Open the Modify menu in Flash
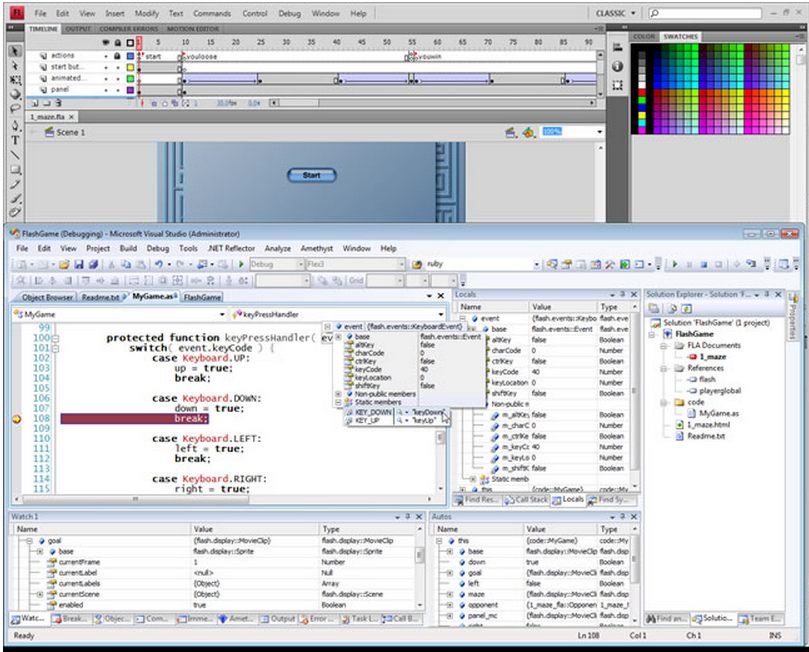The width and height of the screenshot is (809, 652). coord(147,13)
